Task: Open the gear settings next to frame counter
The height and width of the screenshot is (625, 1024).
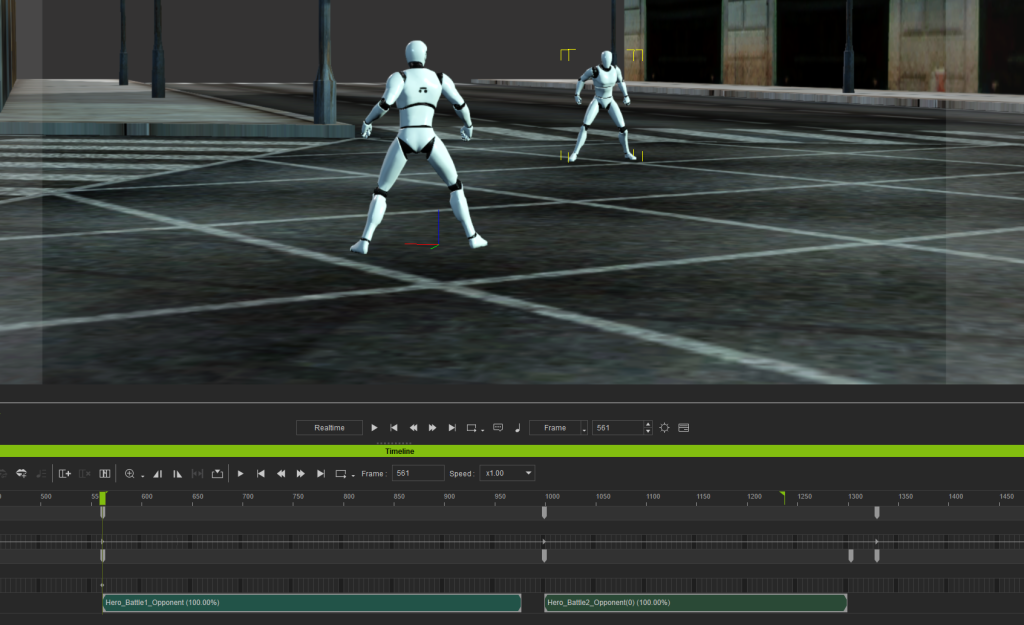Action: pyautogui.click(x=664, y=428)
